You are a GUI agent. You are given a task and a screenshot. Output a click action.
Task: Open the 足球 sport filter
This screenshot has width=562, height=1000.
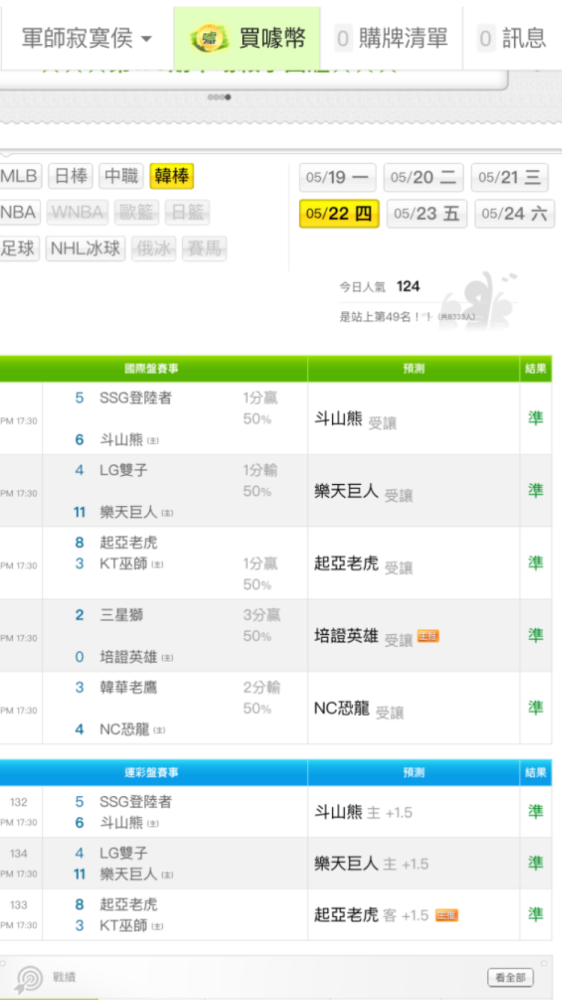19,249
